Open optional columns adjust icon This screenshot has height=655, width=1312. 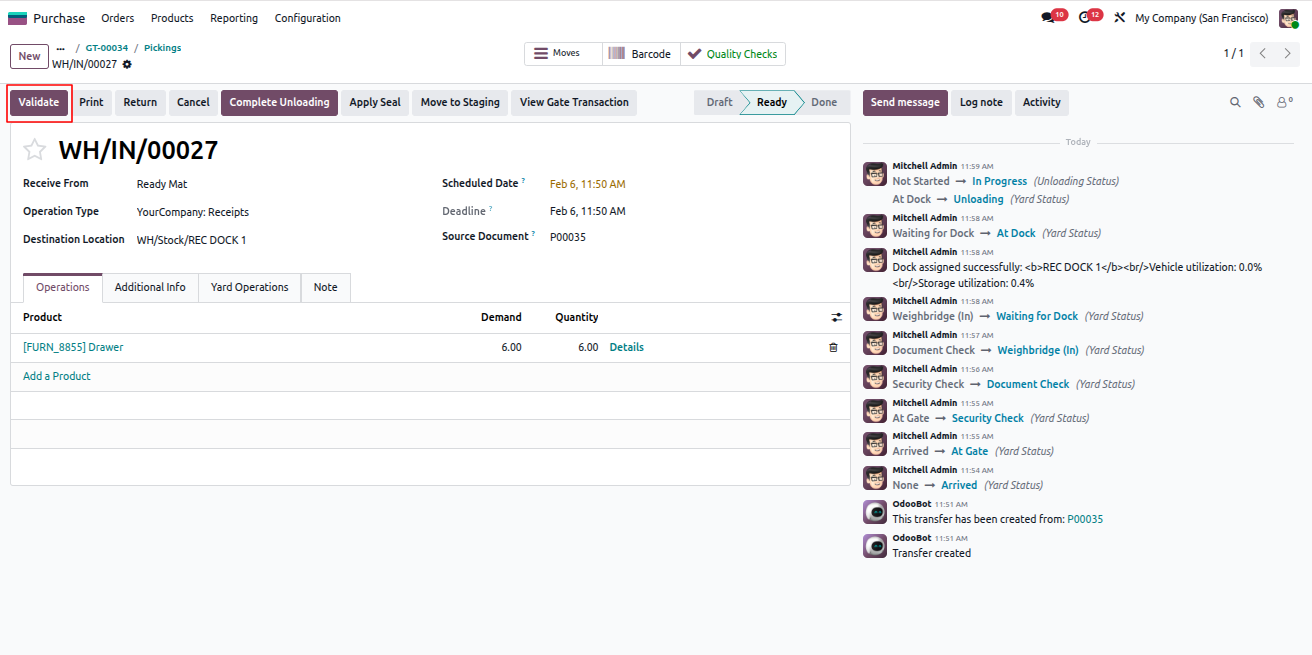click(x=836, y=317)
